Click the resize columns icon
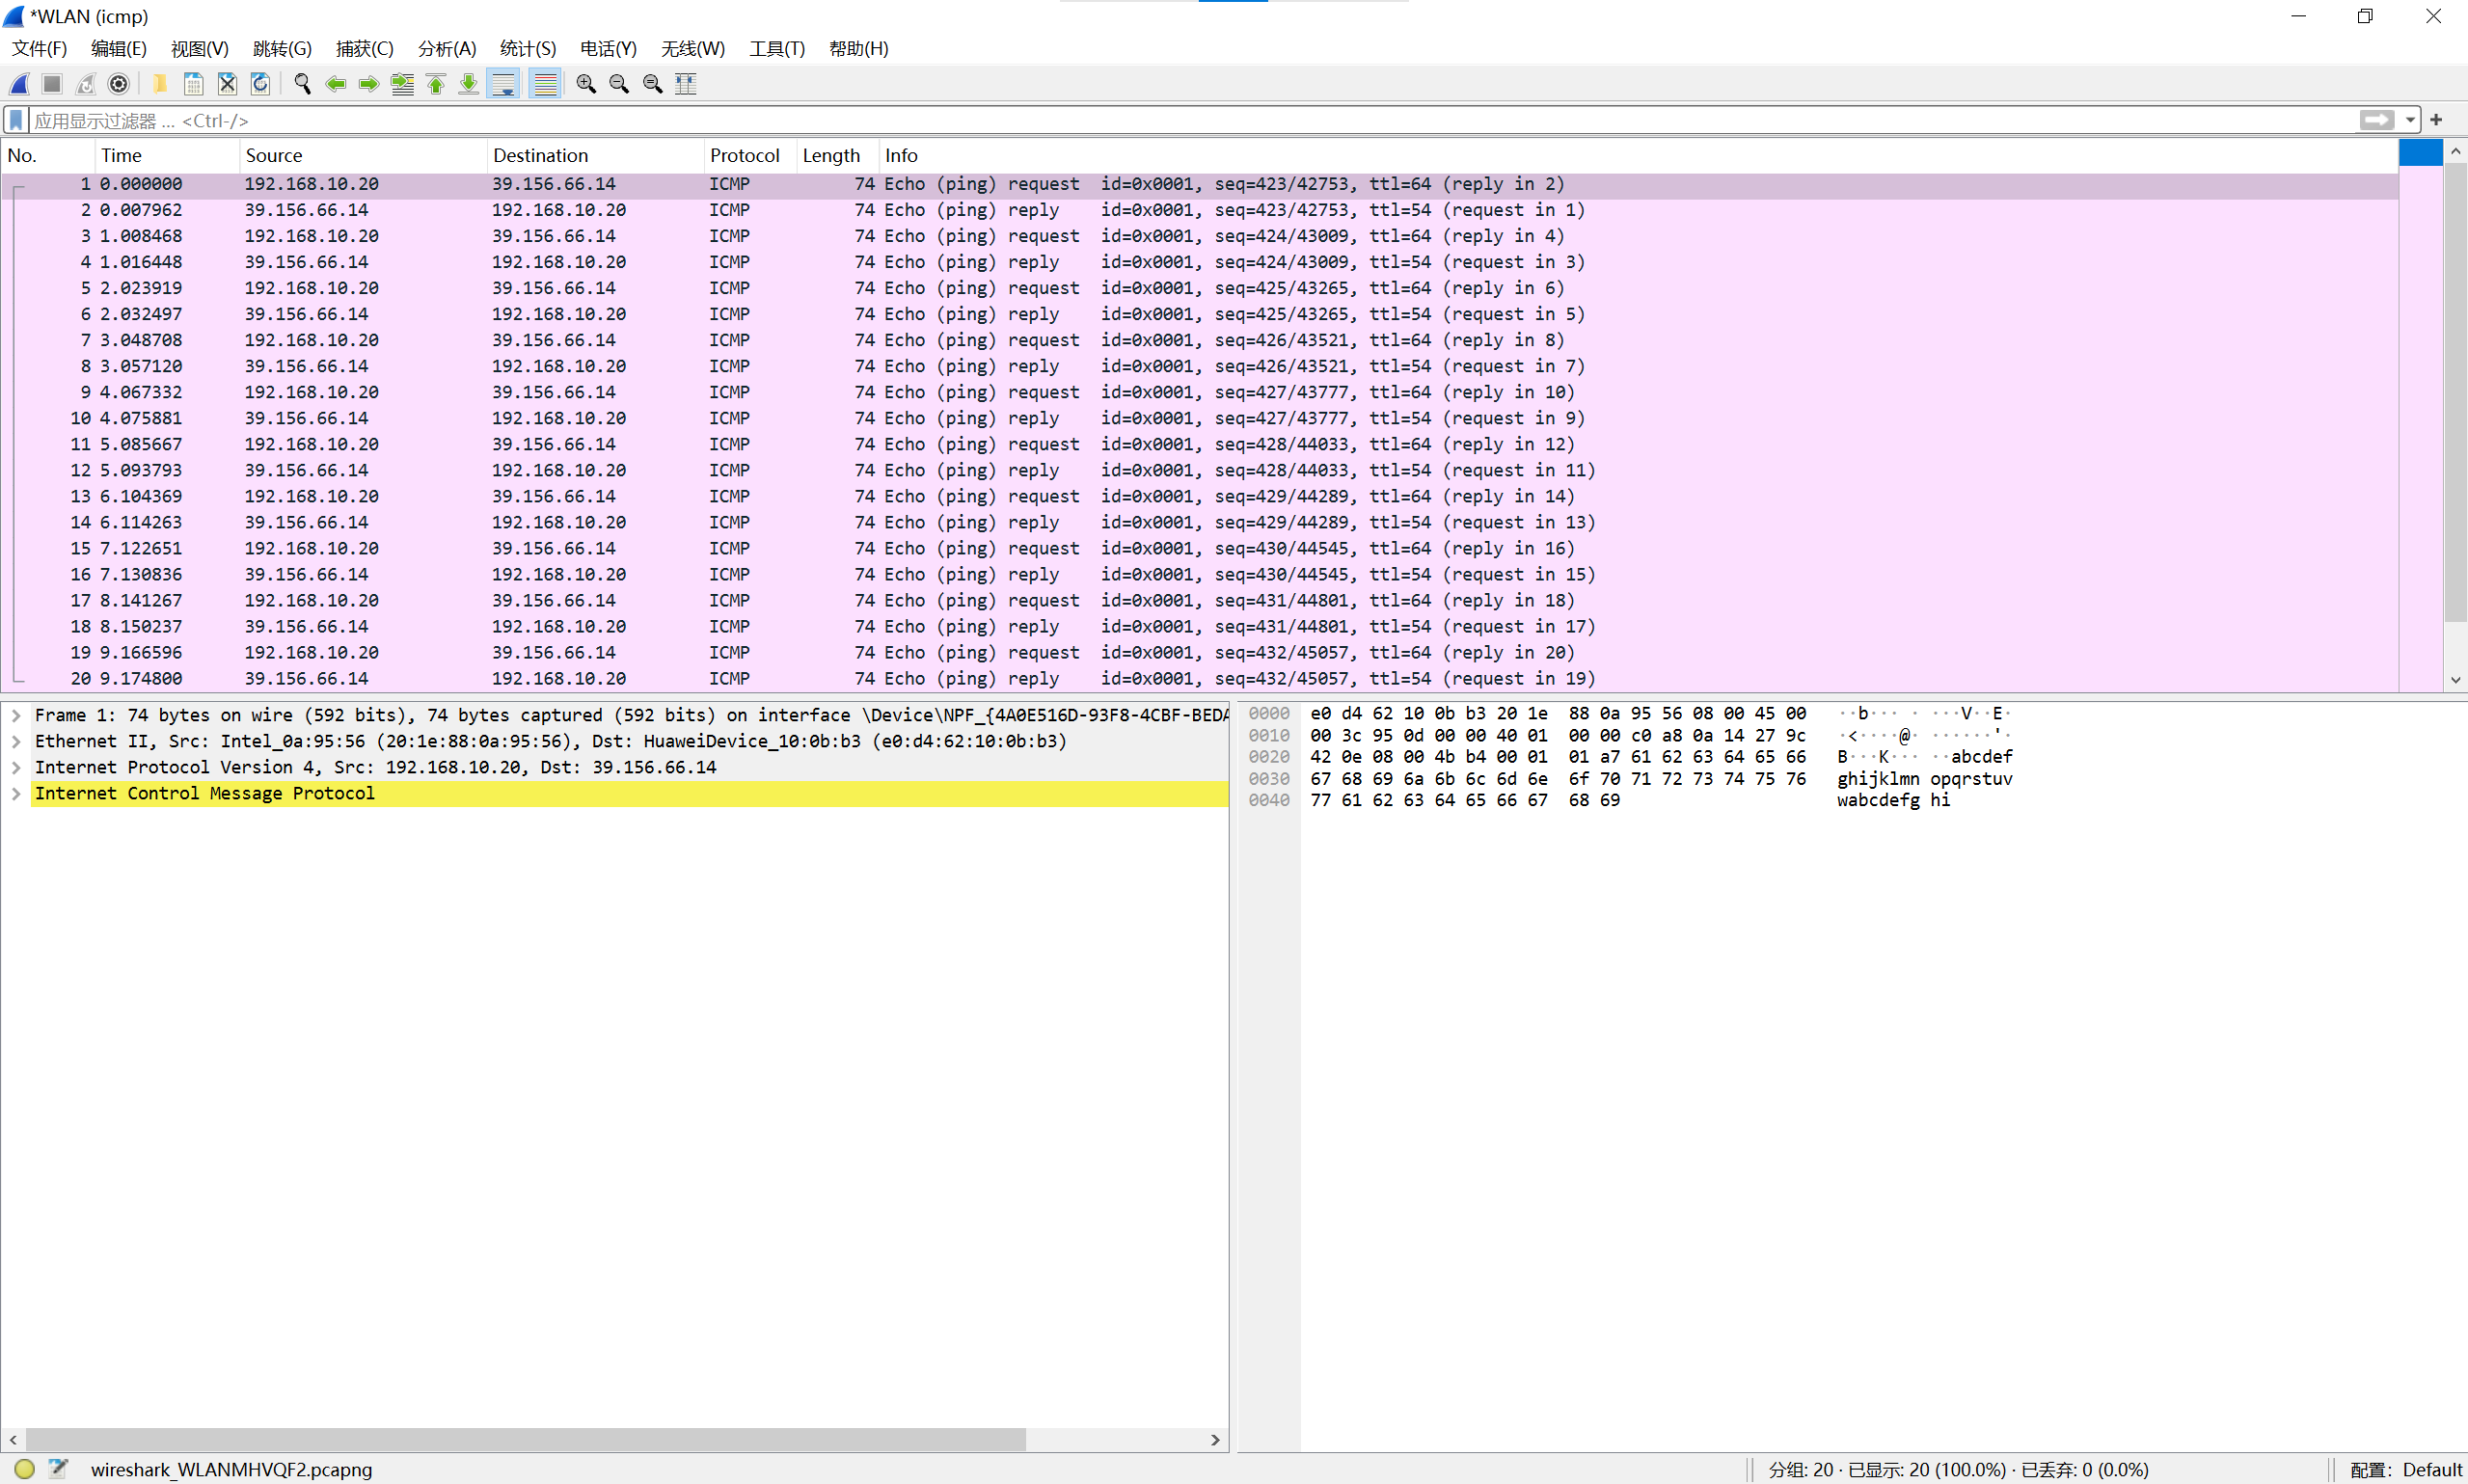The image size is (2468, 1484). [686, 84]
